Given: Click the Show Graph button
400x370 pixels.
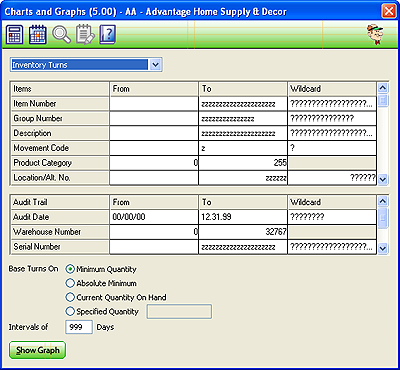Looking at the screenshot, I should pyautogui.click(x=37, y=350).
